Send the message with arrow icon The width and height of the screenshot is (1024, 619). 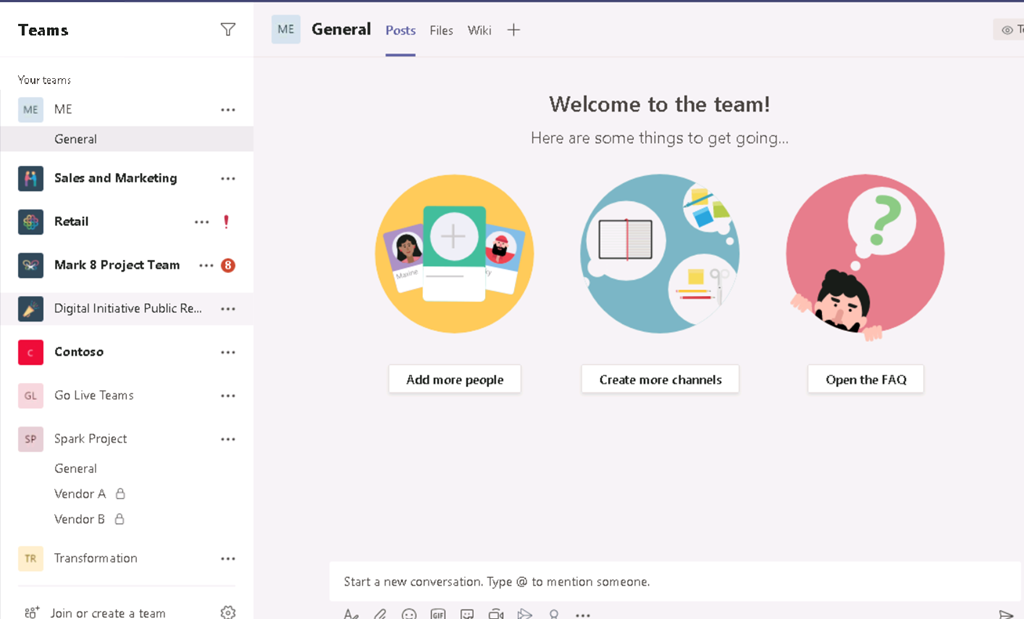click(1006, 614)
